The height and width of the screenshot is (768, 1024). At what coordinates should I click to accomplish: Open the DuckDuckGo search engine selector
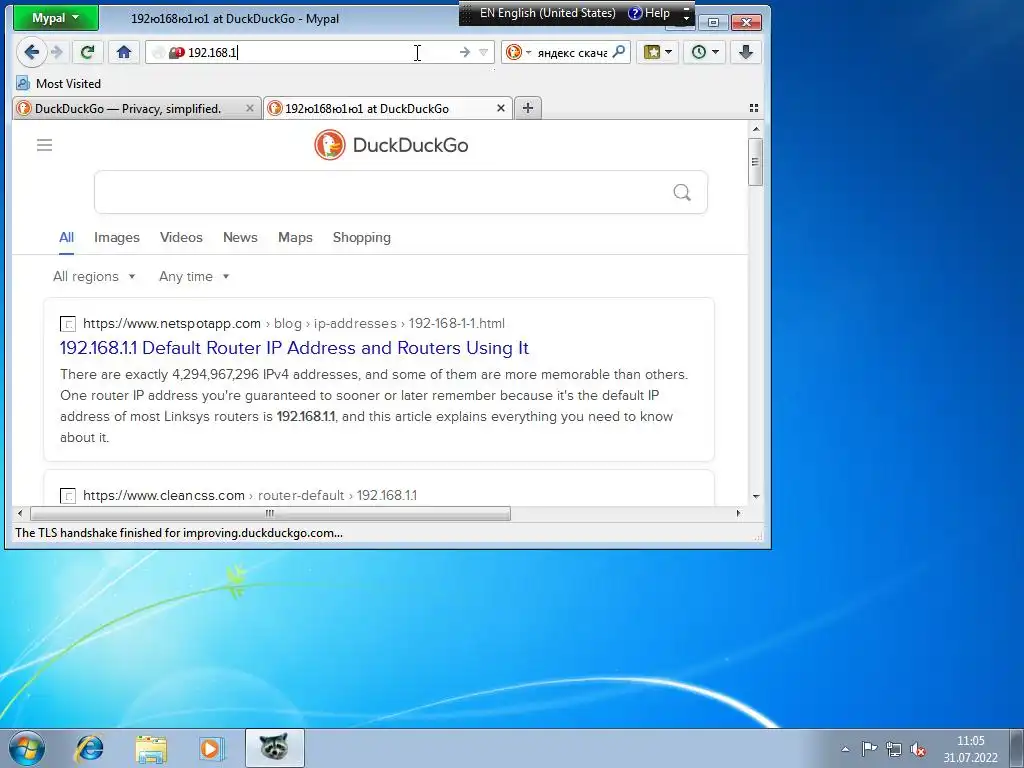click(519, 52)
